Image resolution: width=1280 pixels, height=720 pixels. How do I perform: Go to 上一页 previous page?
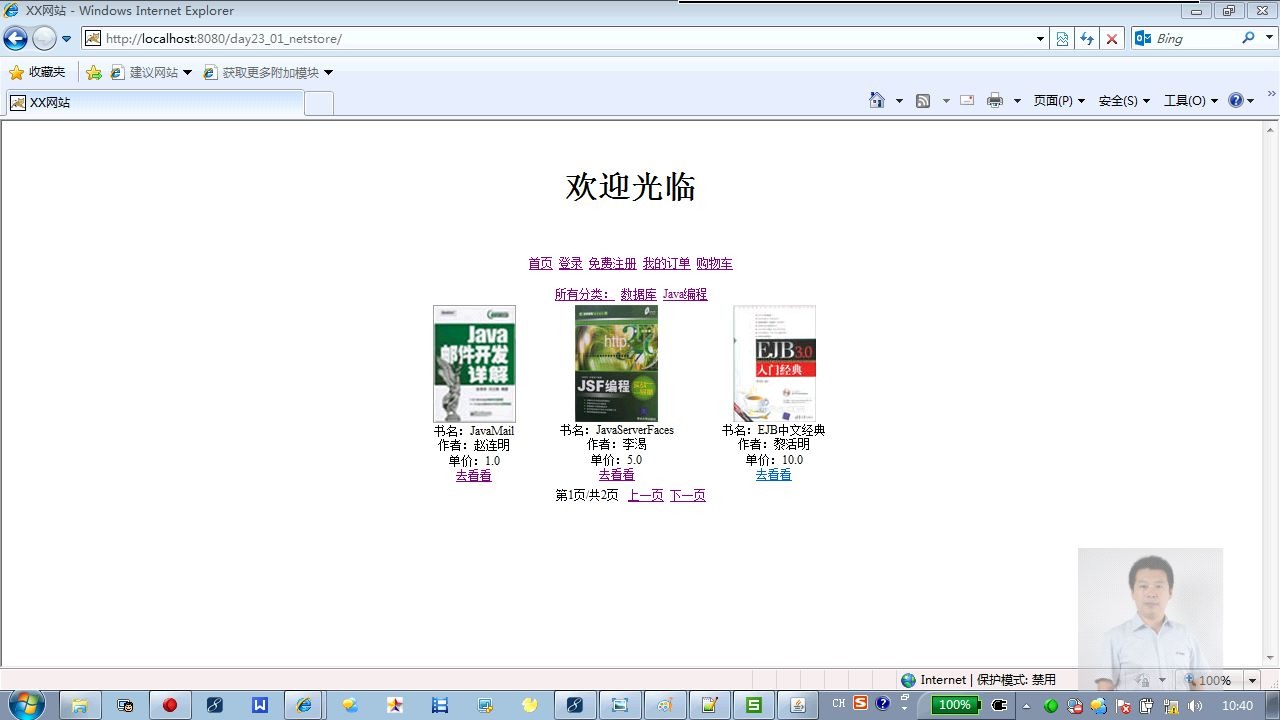click(x=646, y=496)
